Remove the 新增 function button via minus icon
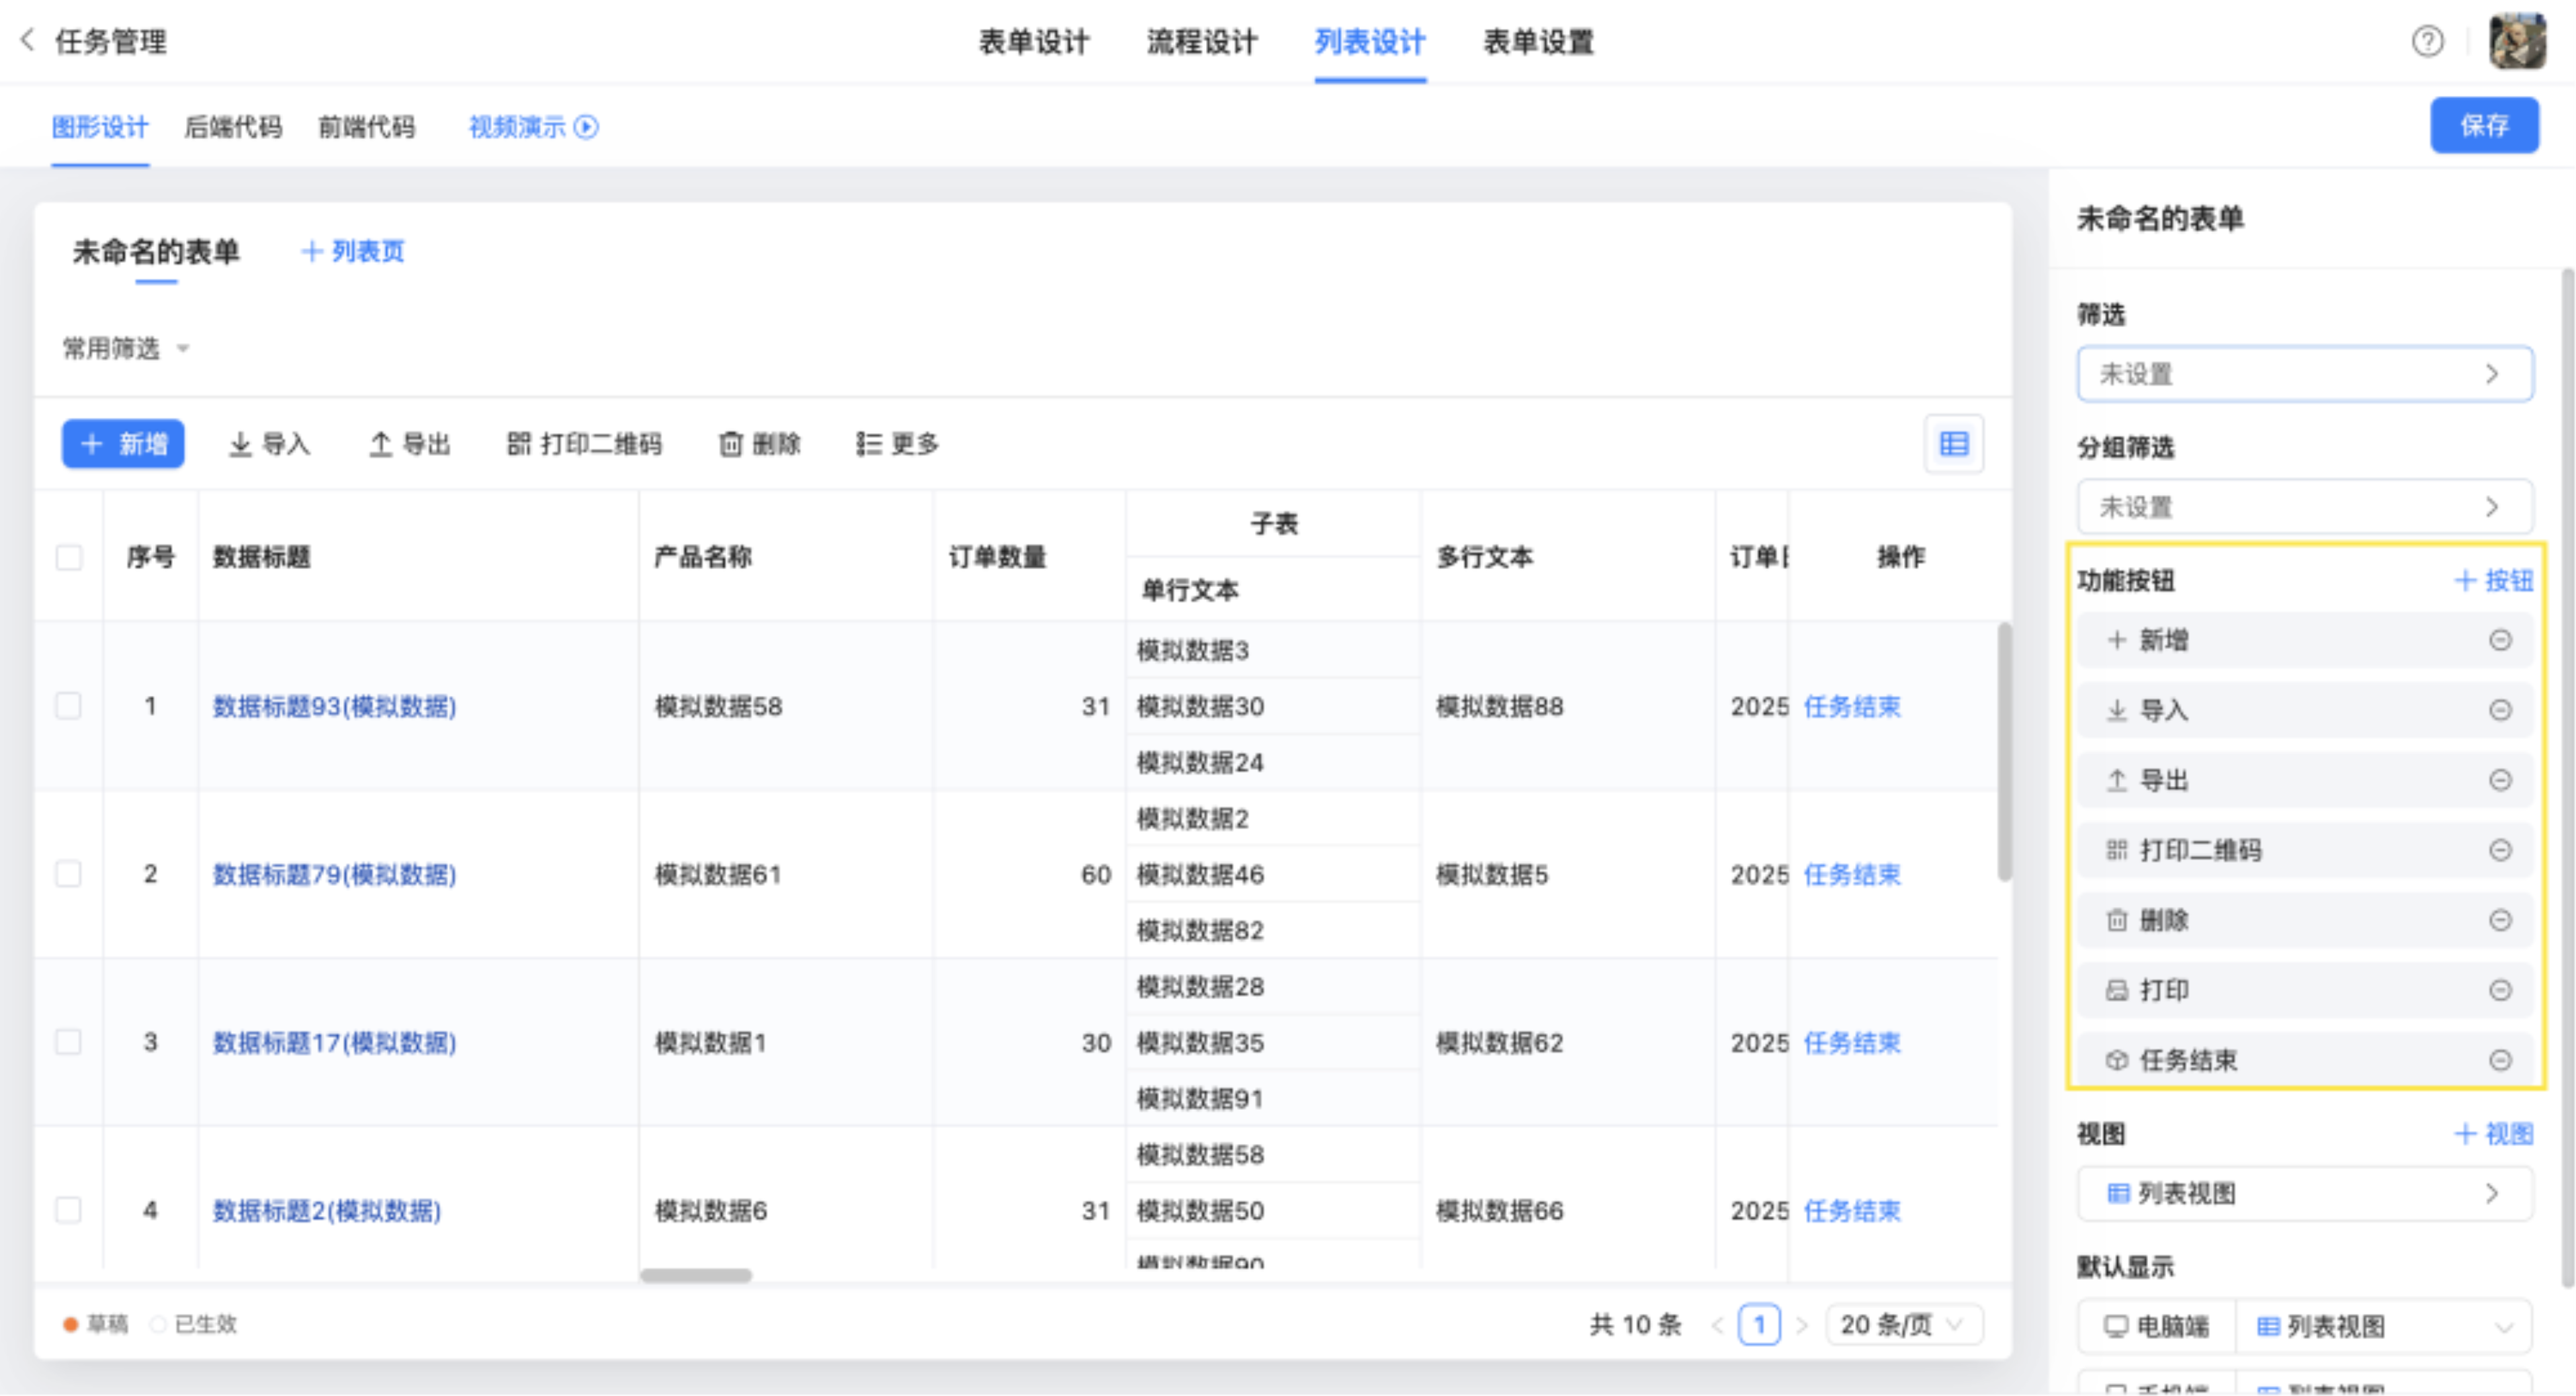The image size is (2576, 1396). pyautogui.click(x=2500, y=640)
